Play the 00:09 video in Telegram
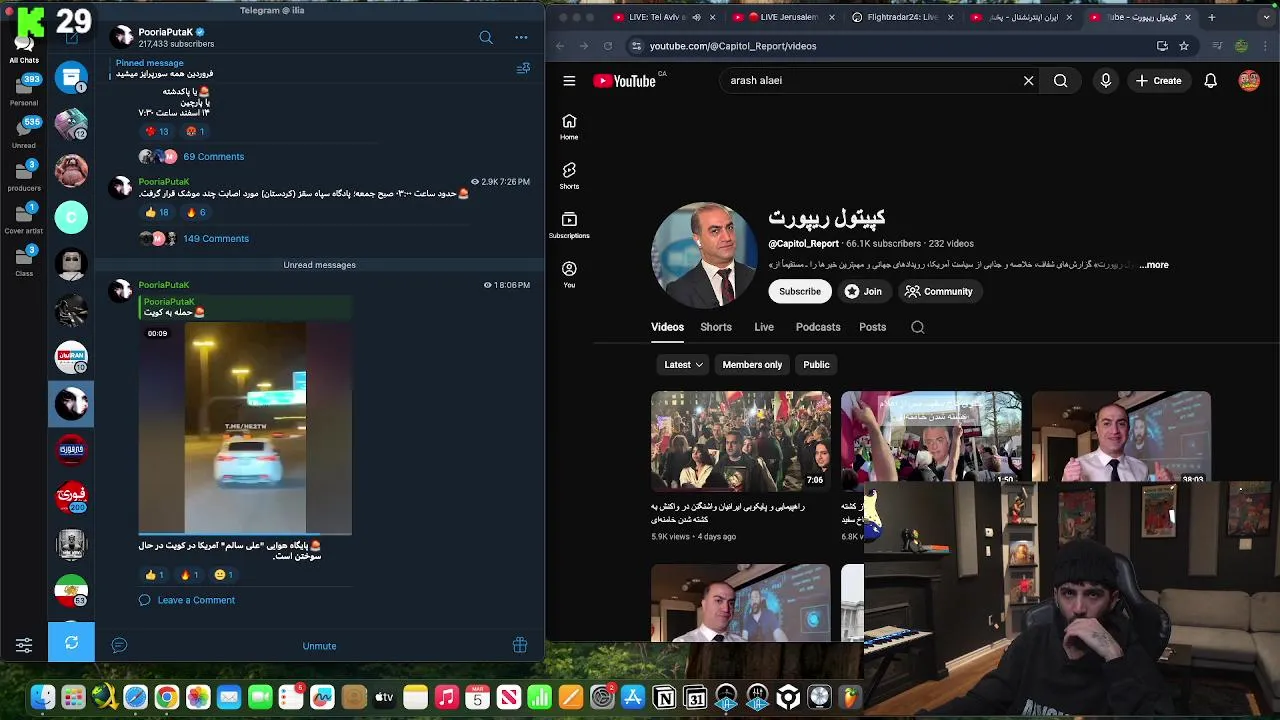This screenshot has width=1280, height=720. click(x=245, y=428)
